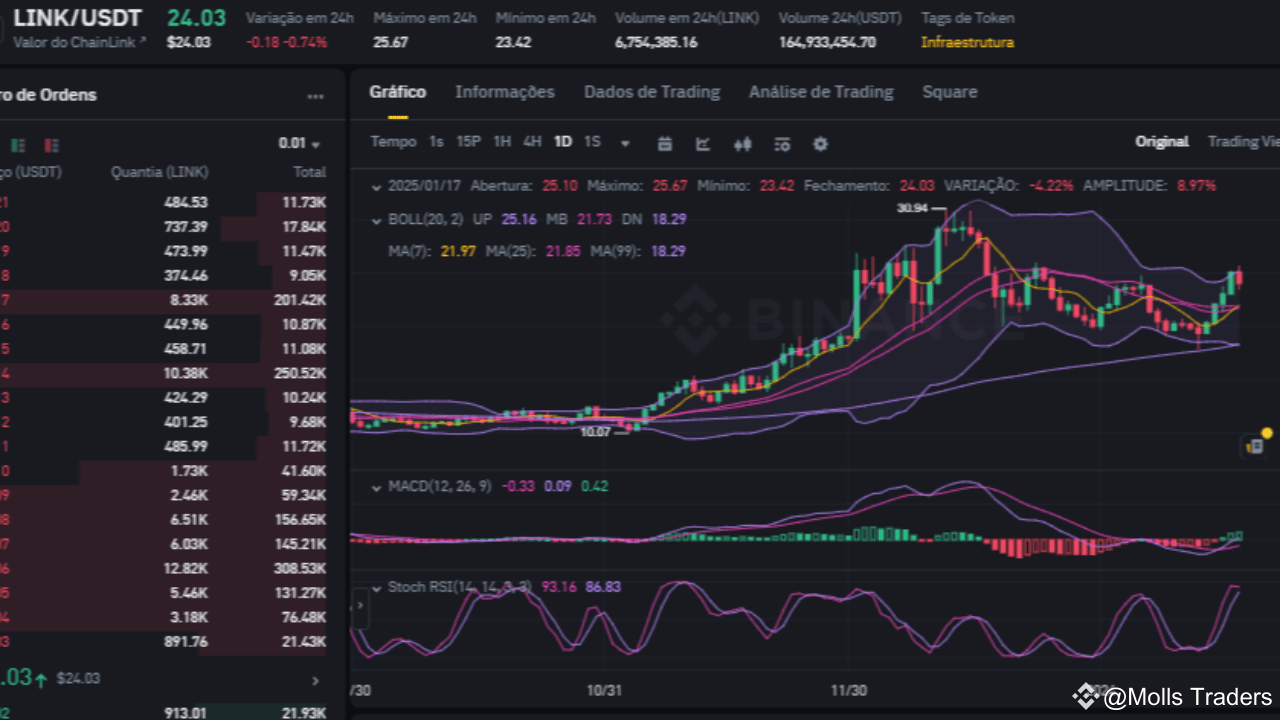1280x720 pixels.
Task: Select the sell-only order book view icon
Action: 51,145
